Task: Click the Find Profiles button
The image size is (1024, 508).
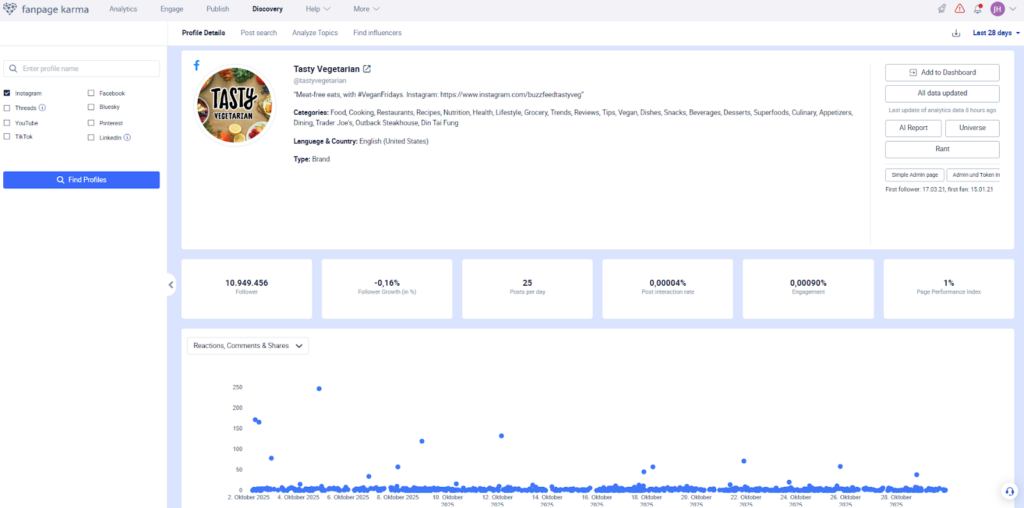Action: [81, 180]
